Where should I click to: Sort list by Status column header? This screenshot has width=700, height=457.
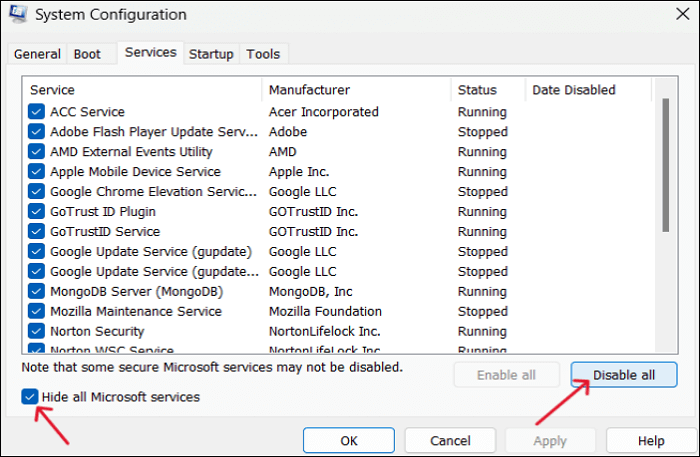[487, 90]
